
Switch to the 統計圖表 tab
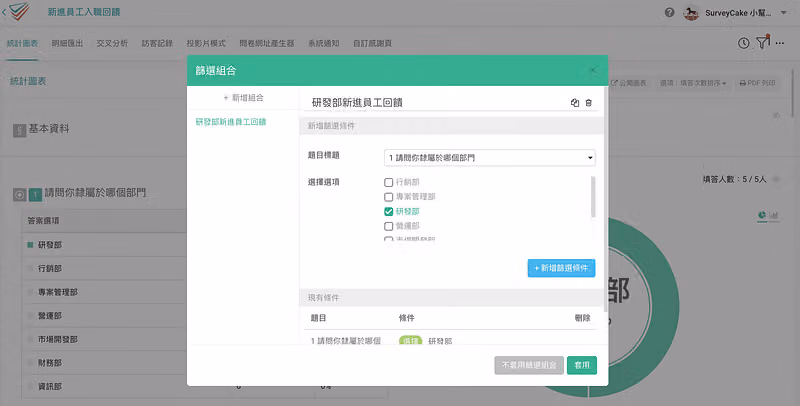(22, 43)
